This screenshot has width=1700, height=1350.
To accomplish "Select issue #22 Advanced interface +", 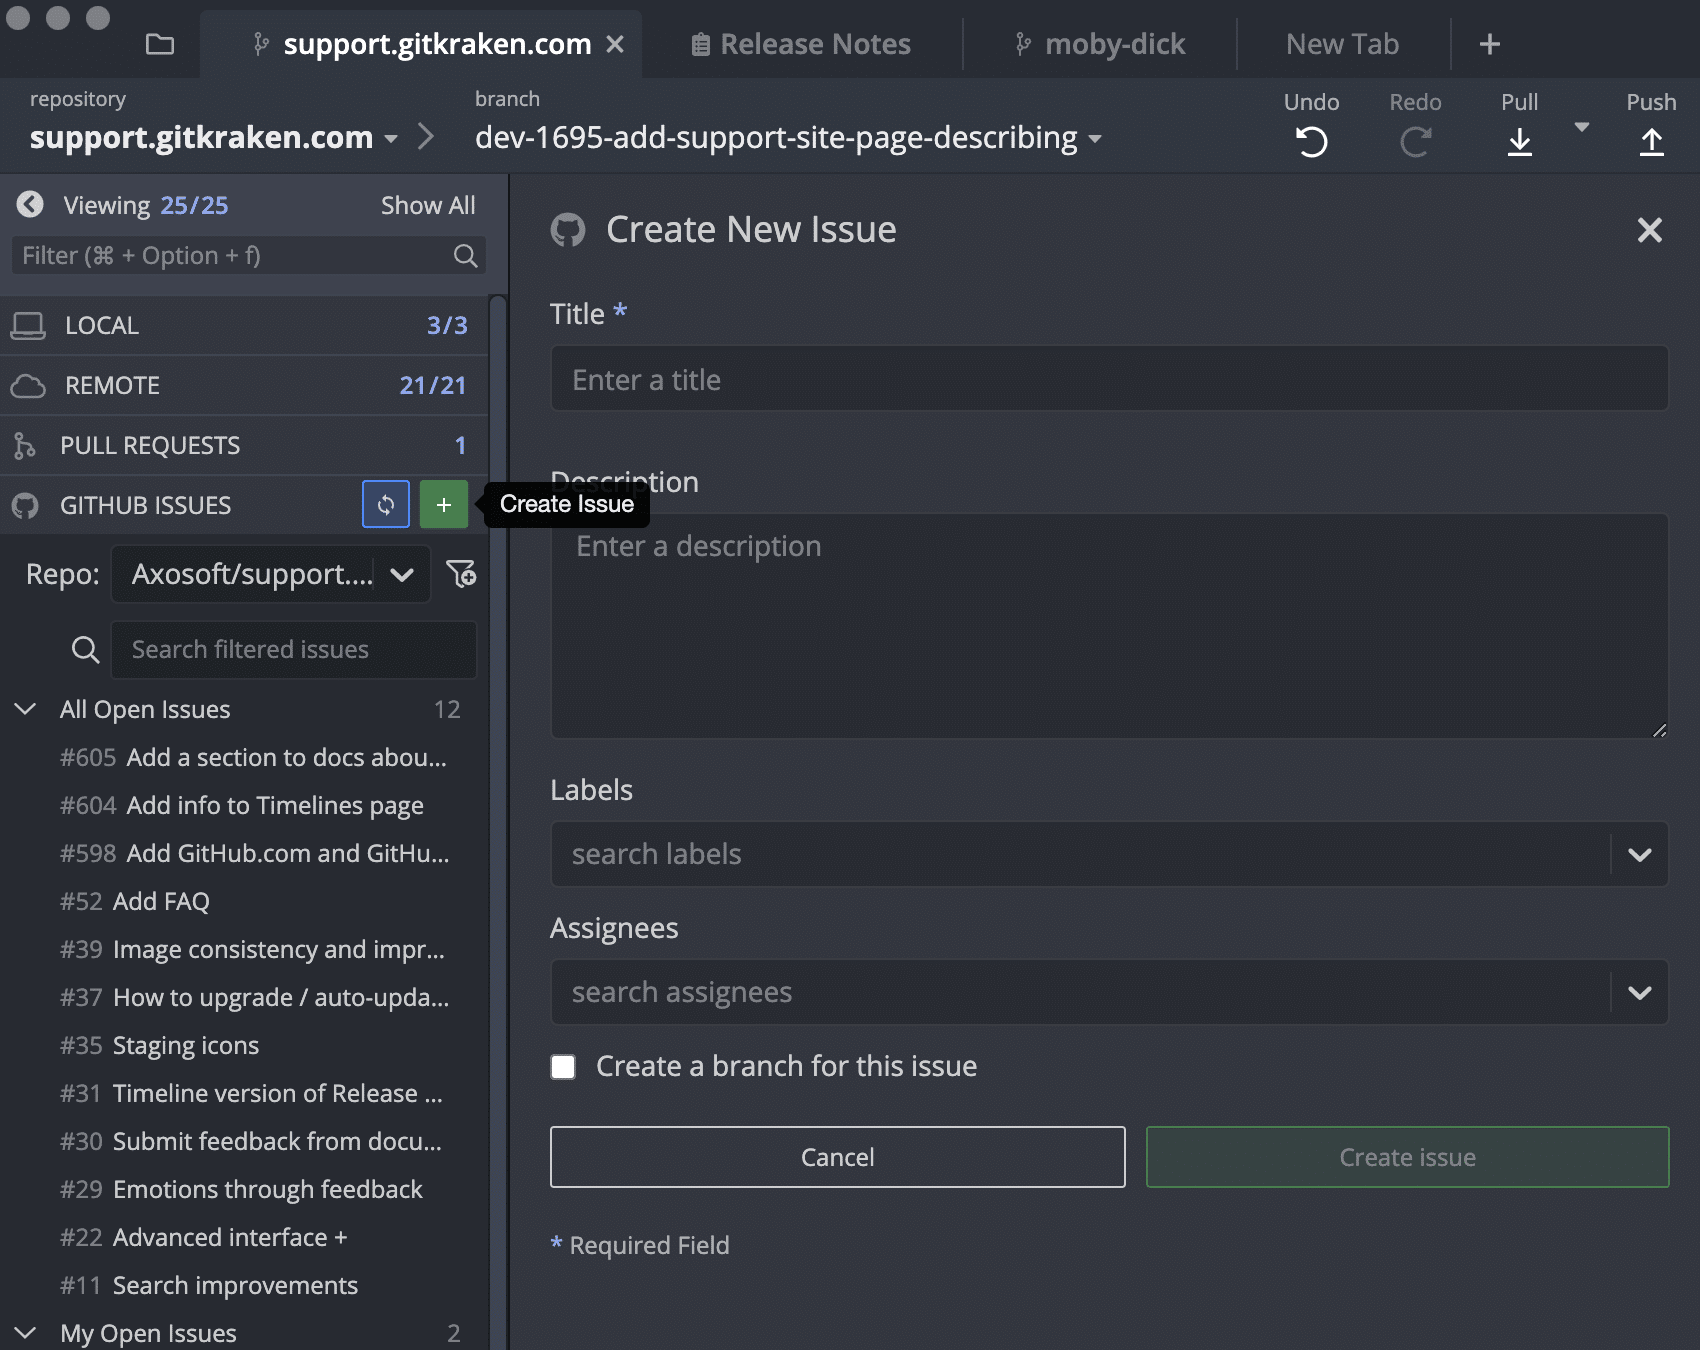I will (204, 1237).
